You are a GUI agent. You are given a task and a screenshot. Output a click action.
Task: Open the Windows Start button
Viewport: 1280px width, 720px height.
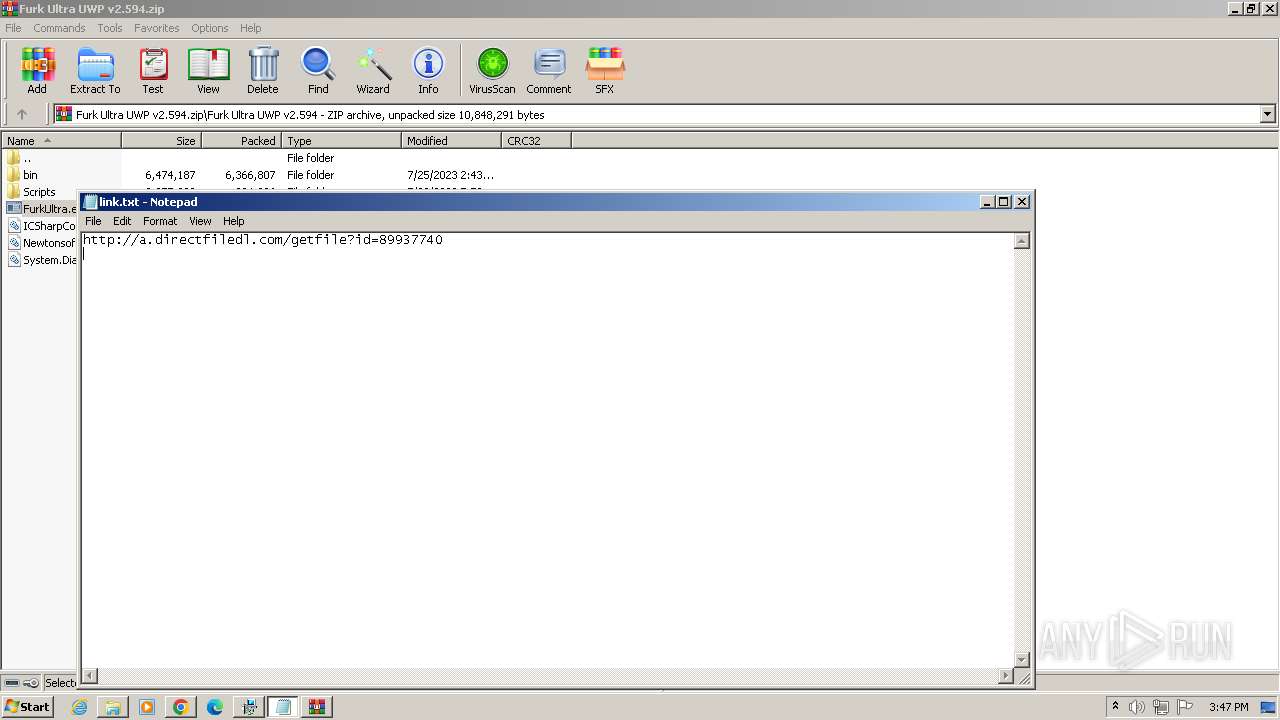pos(27,707)
